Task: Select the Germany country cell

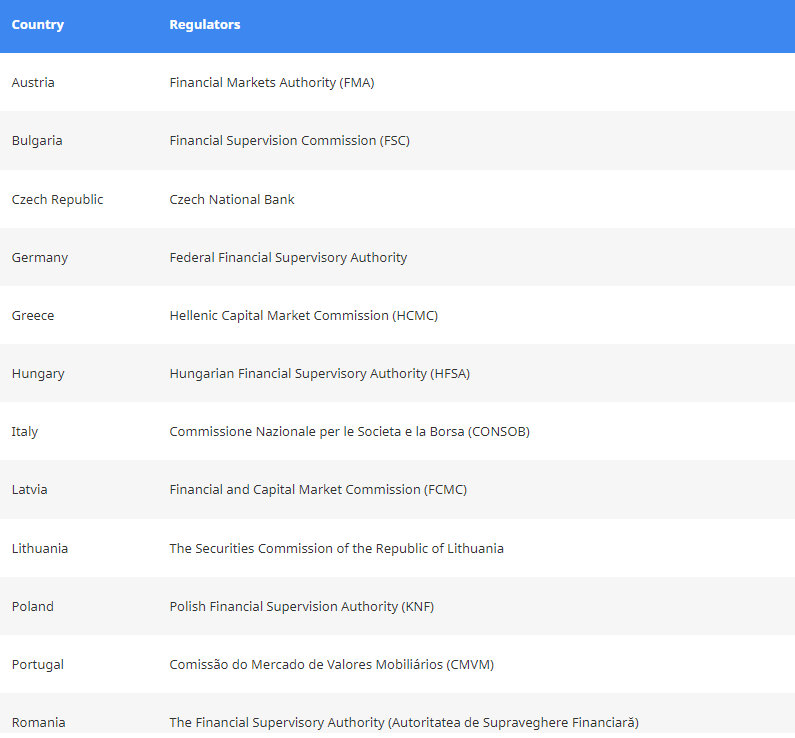Action: click(x=40, y=257)
